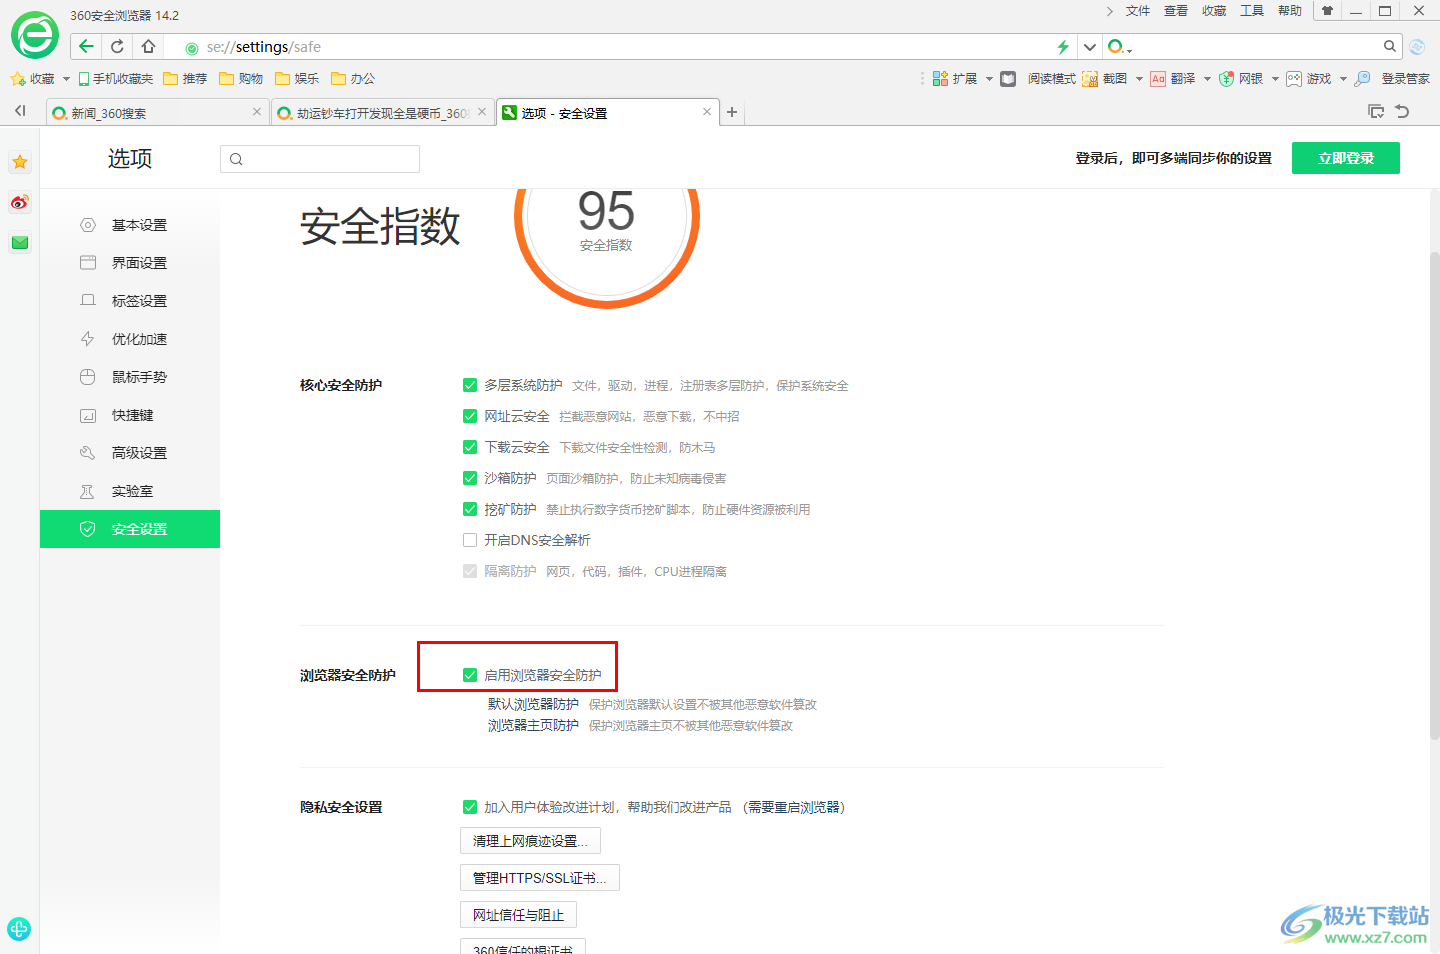Open sidebar yellow star favorites icon
This screenshot has height=954, width=1440.
[x=20, y=162]
